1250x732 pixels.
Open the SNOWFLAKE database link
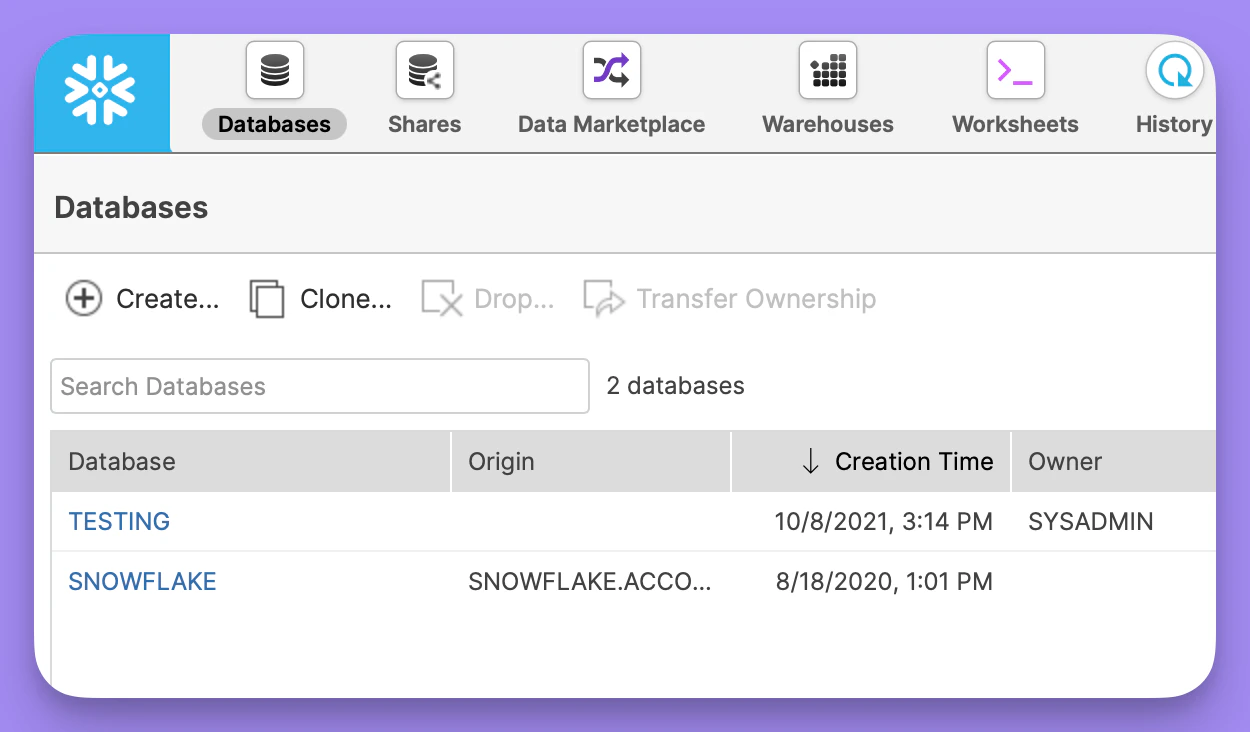tap(142, 581)
